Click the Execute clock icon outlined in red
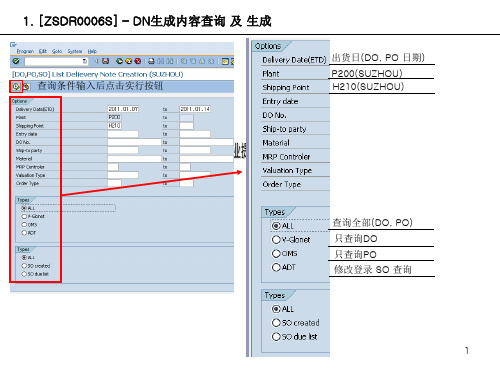 [x=16, y=87]
